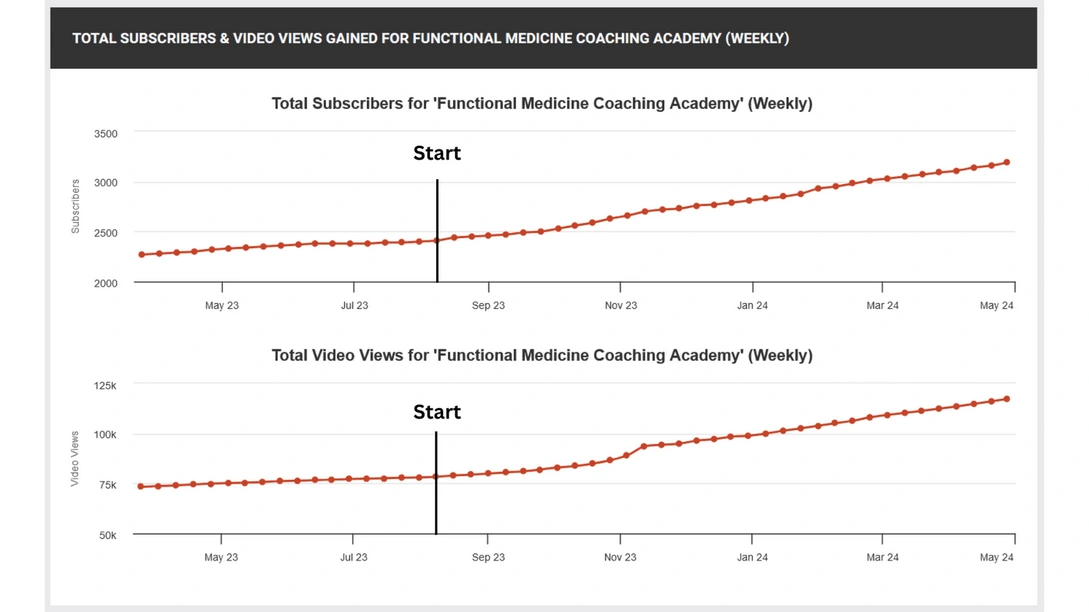The image size is (1089, 612).
Task: Click the 50k label on the Video Views y-axis
Action: coord(107,535)
